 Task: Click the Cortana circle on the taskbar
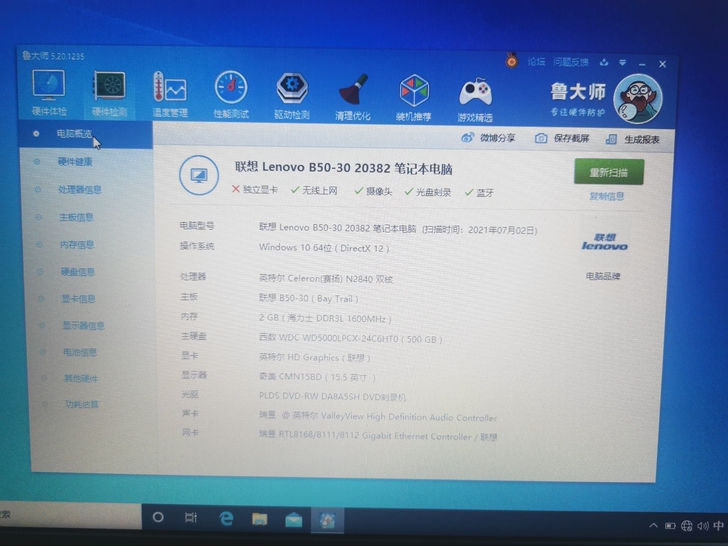tap(158, 517)
